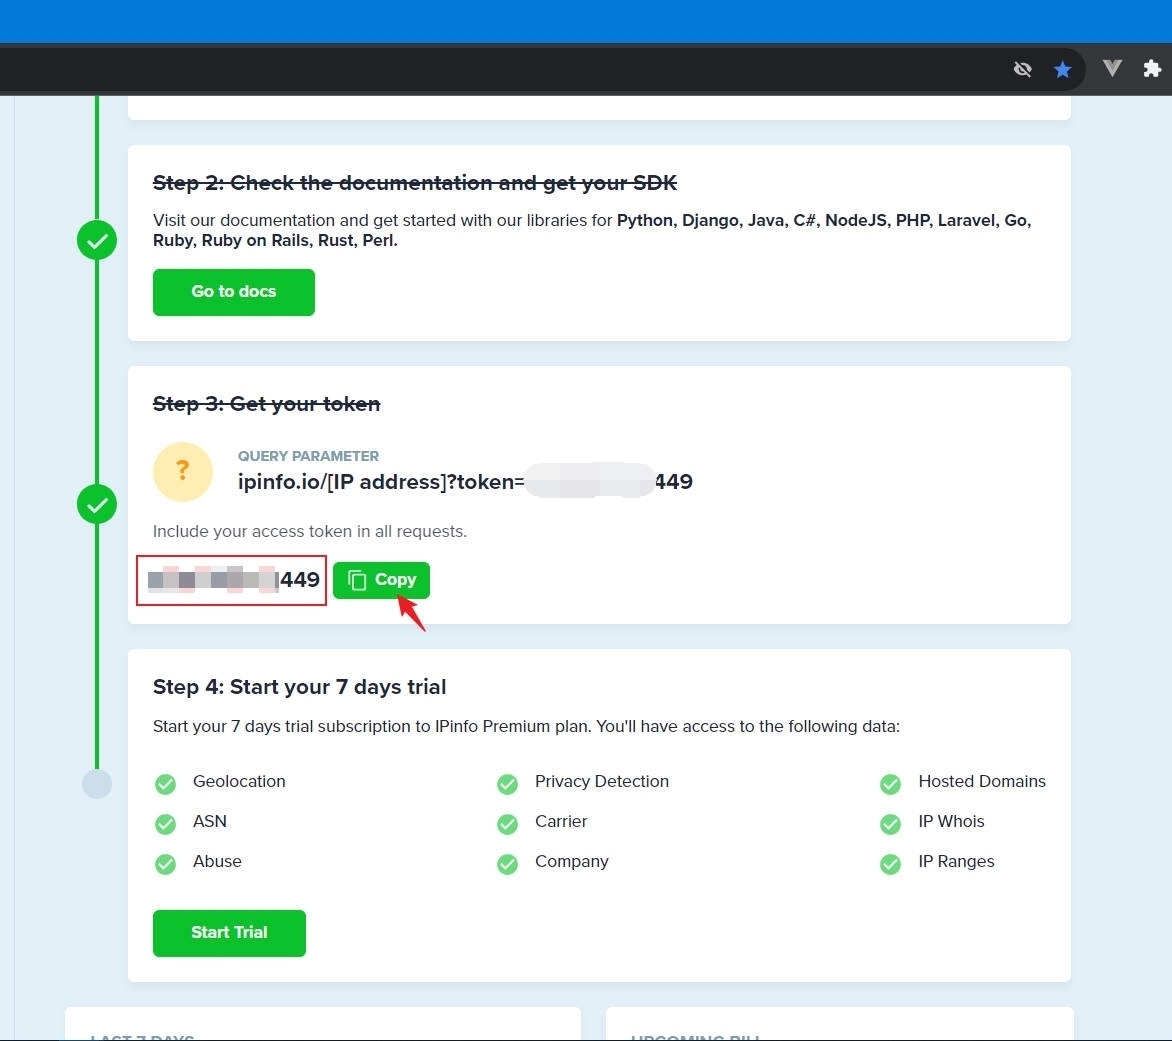Click the IP Ranges feature item
This screenshot has height=1041, width=1172.
[957, 862]
